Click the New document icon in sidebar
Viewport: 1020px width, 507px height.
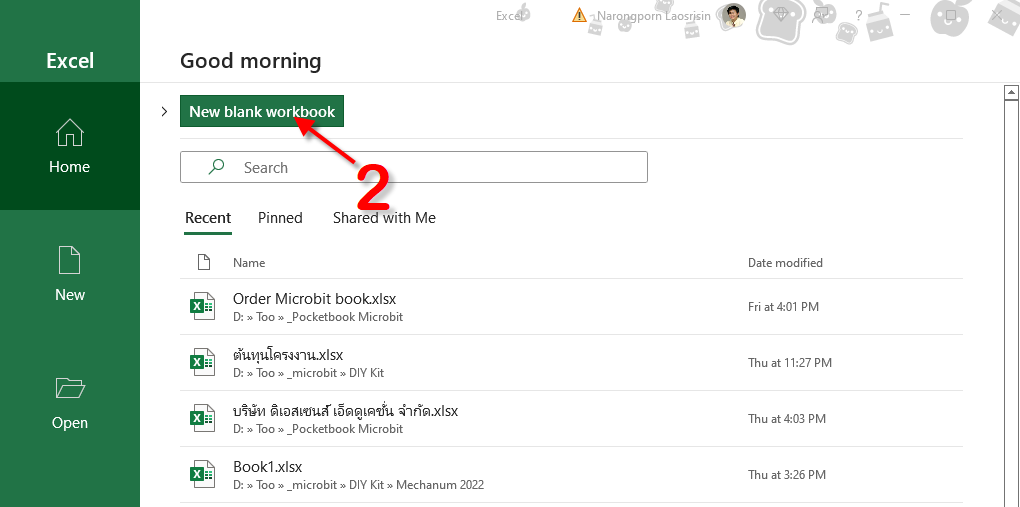pos(70,261)
